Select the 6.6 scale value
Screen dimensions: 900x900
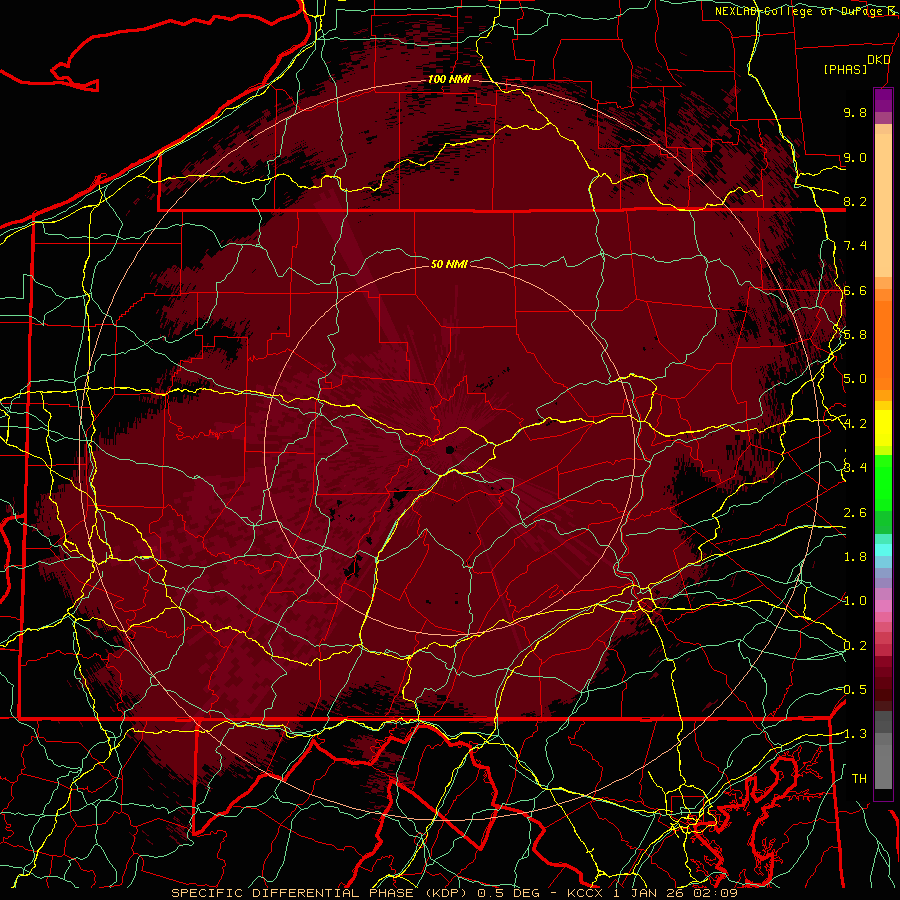click(855, 290)
